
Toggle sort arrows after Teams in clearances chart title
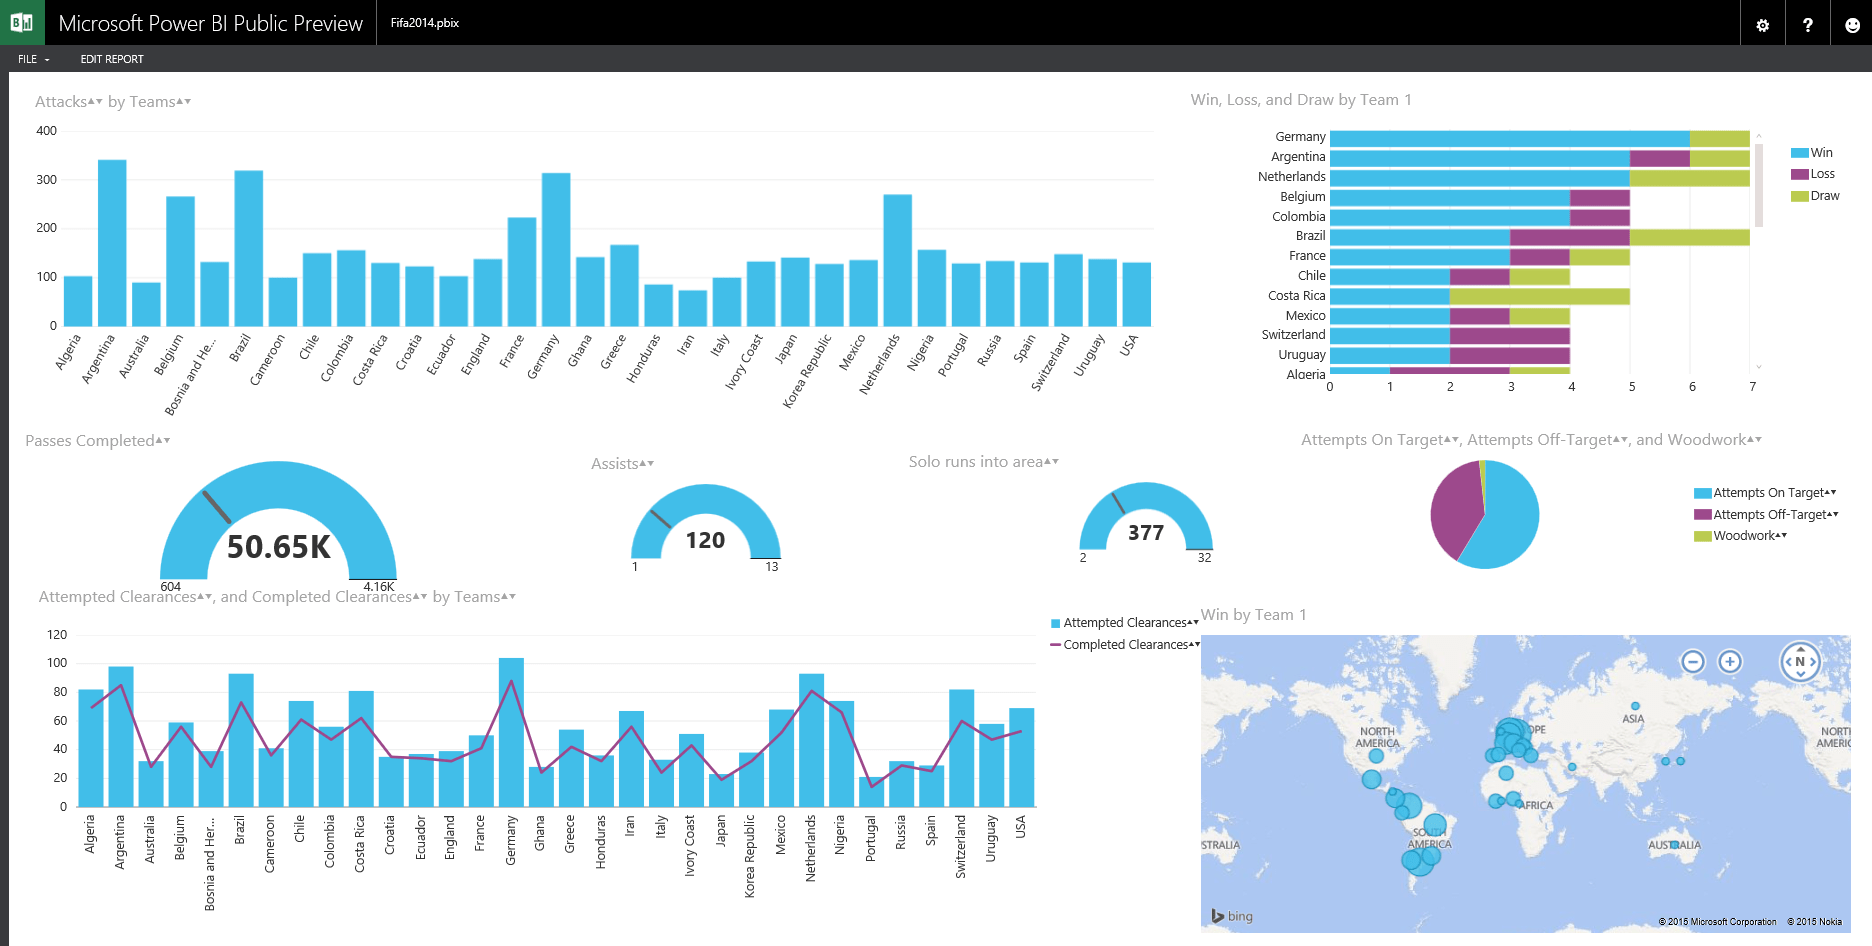508,596
